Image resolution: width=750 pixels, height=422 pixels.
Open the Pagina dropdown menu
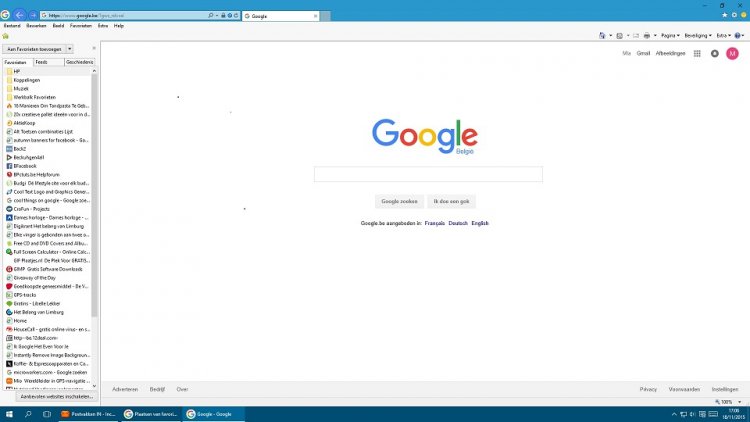pyautogui.click(x=668, y=35)
